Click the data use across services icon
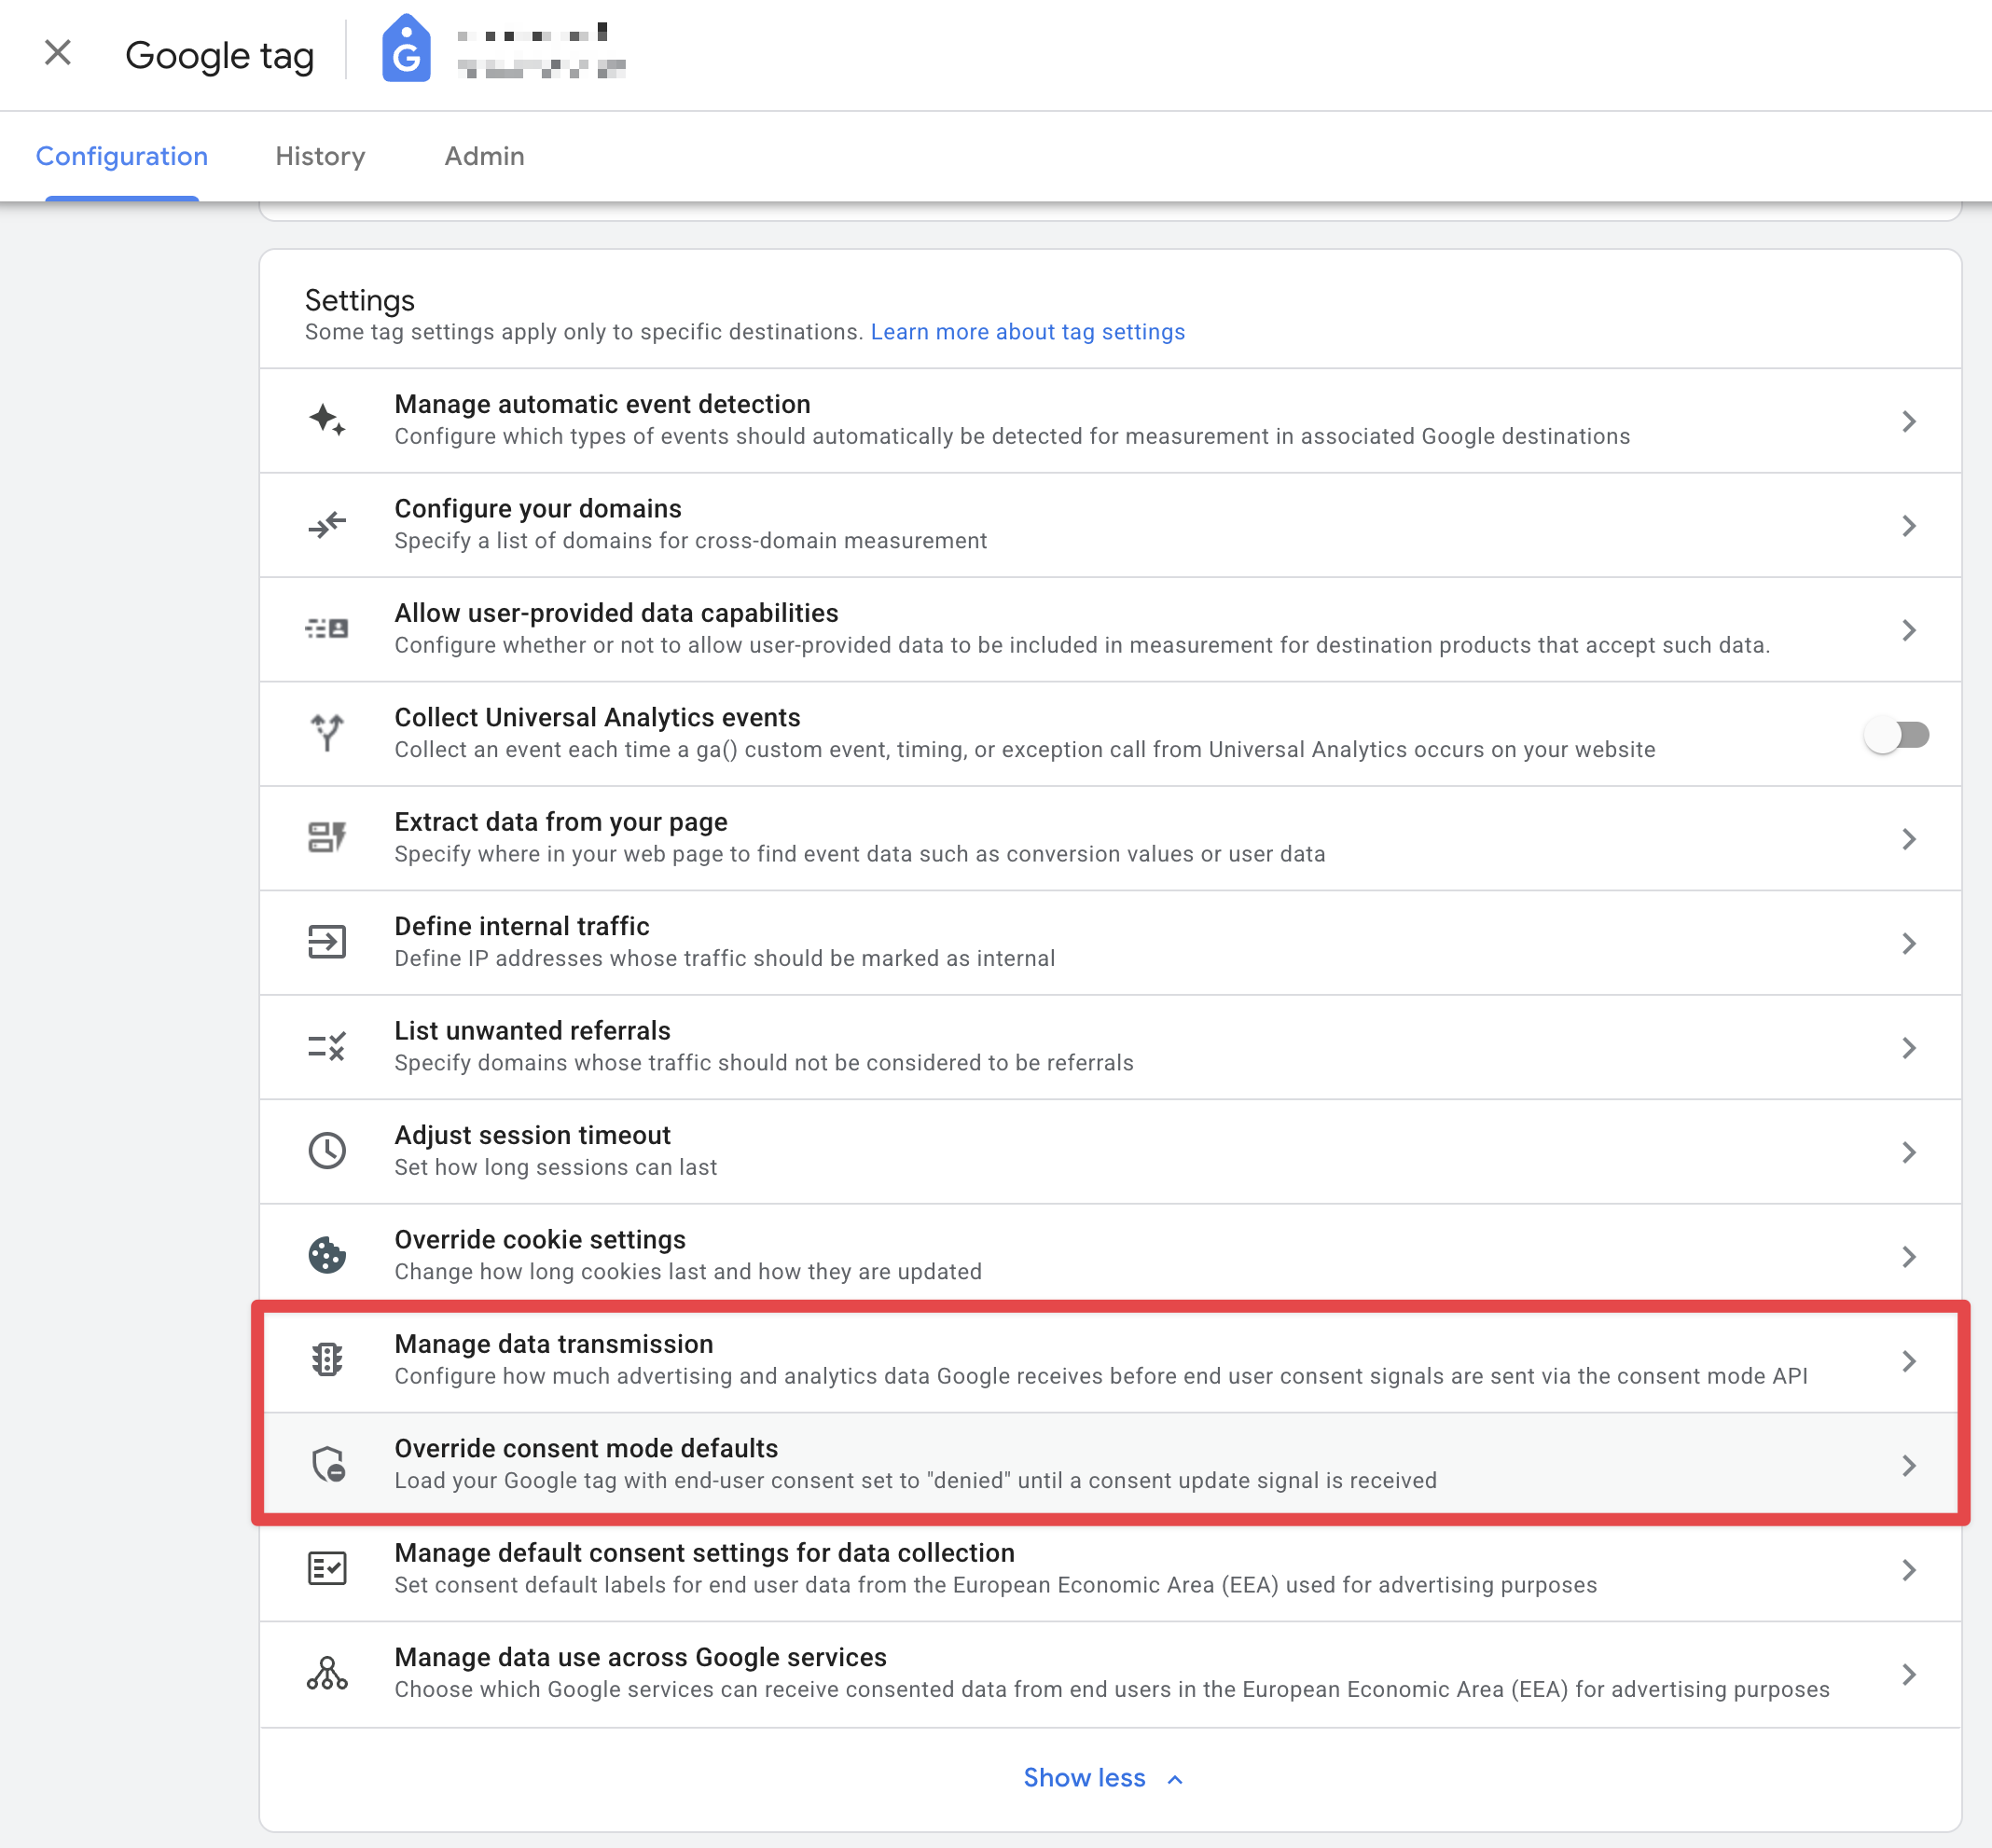This screenshot has height=1848, width=1992. click(x=327, y=1673)
